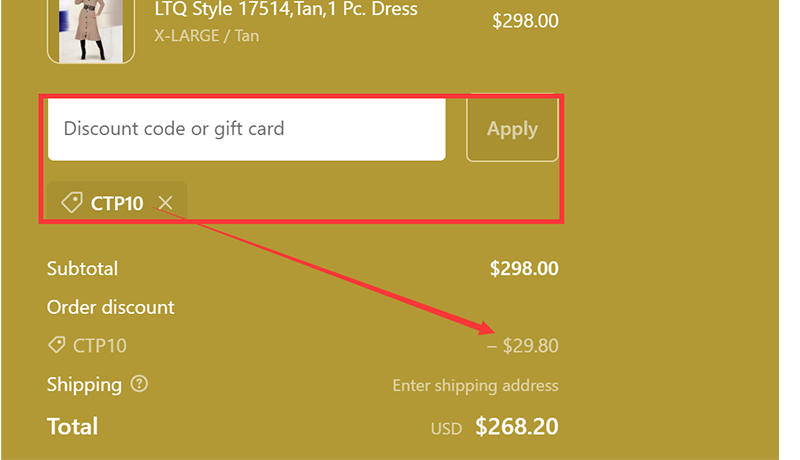The image size is (800, 460).
Task: Click the Enter shipping address text
Action: (475, 386)
